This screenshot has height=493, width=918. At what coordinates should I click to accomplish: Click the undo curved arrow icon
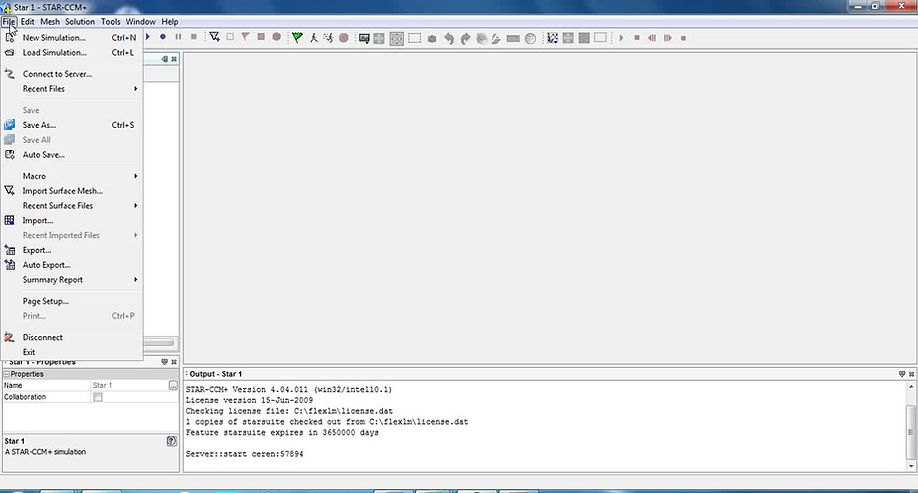click(x=448, y=39)
